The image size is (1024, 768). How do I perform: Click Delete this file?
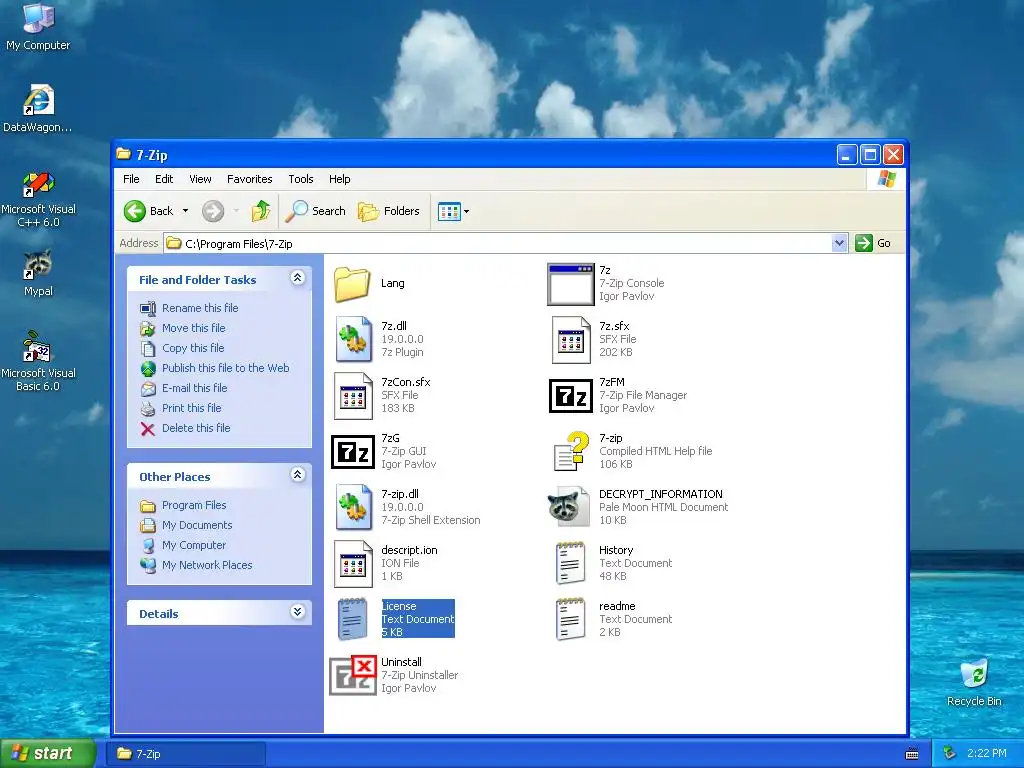click(x=196, y=428)
